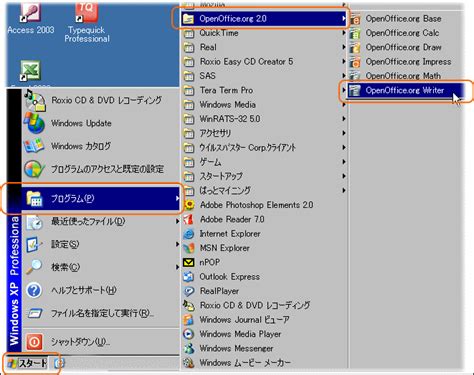Expand the 設定(S) submenu arrow
474x375 pixels.
click(x=177, y=244)
